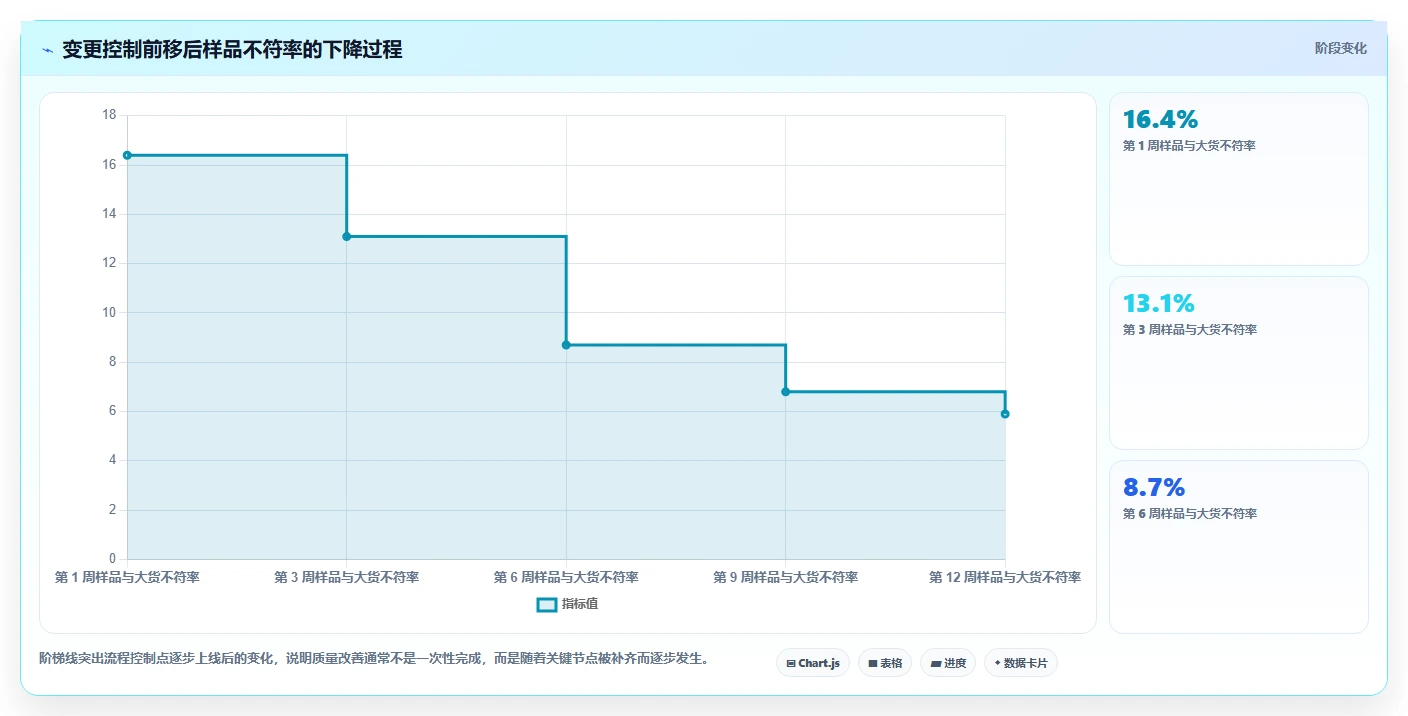Select the week 9 data point at 6.8

pyautogui.click(x=785, y=391)
